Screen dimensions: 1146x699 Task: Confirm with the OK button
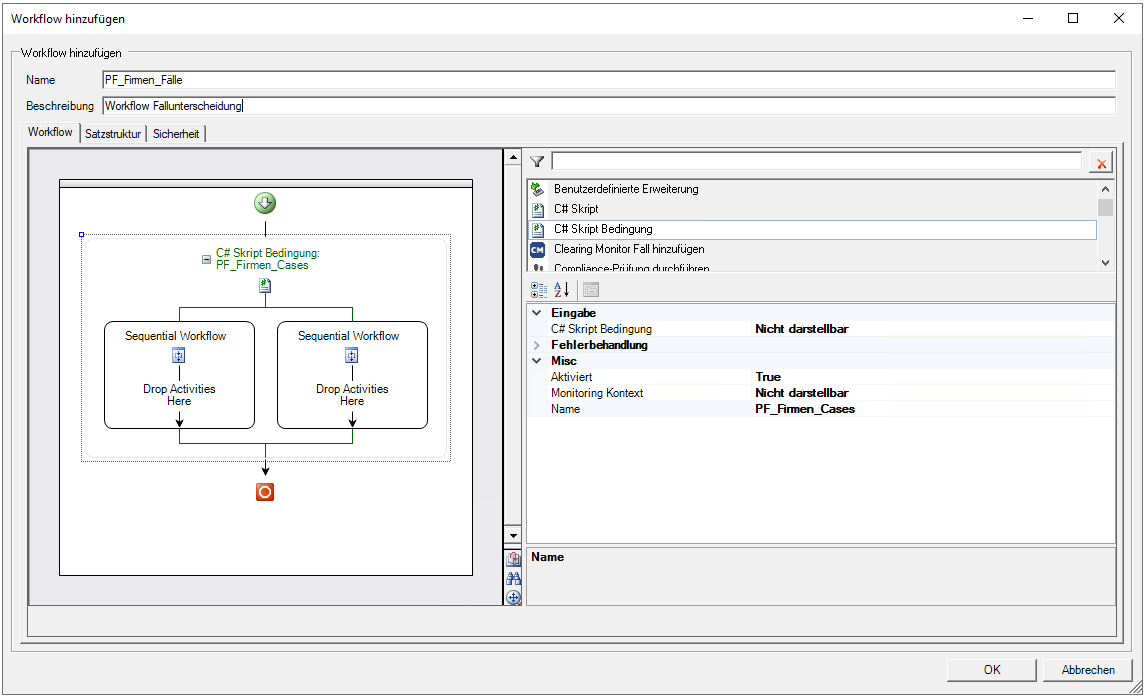click(x=991, y=670)
